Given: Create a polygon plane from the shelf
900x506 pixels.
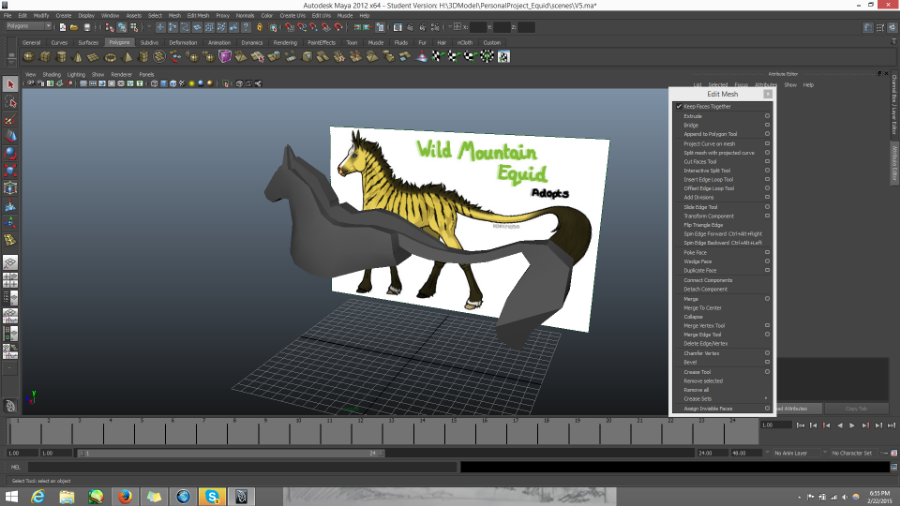Looking at the screenshot, I should coord(93,56).
